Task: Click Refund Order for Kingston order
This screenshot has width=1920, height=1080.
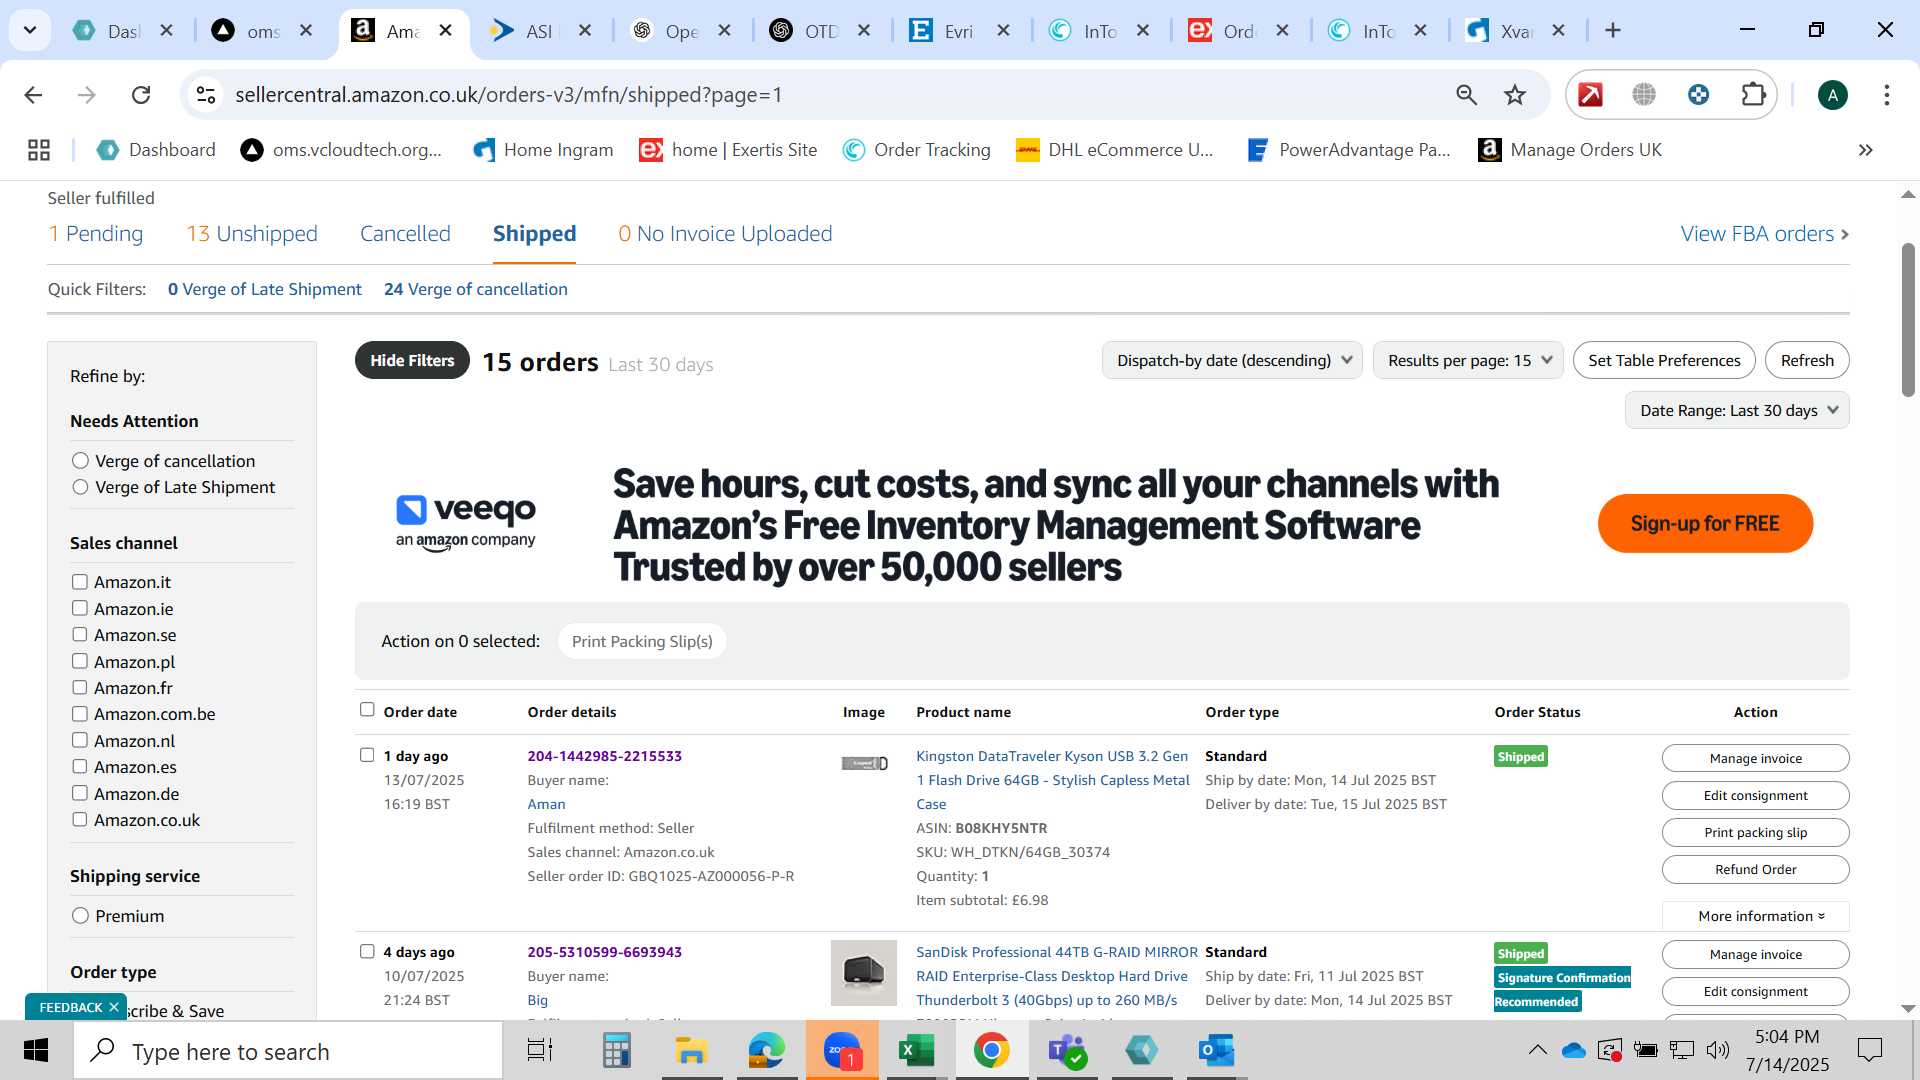Action: pyautogui.click(x=1755, y=869)
